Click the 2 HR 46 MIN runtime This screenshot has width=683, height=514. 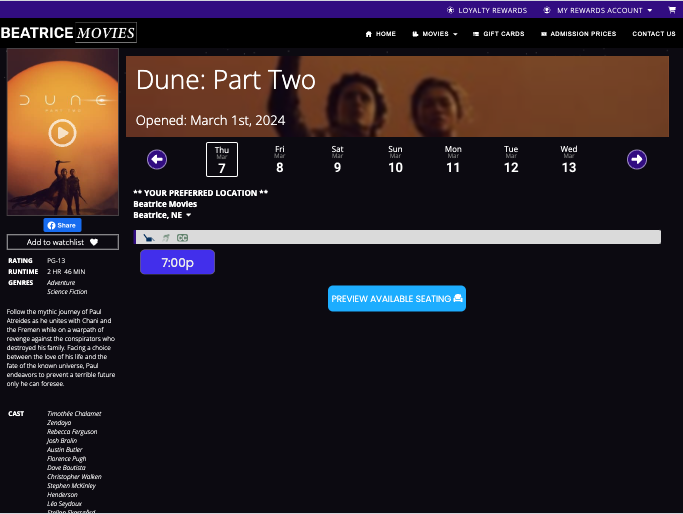(66, 271)
